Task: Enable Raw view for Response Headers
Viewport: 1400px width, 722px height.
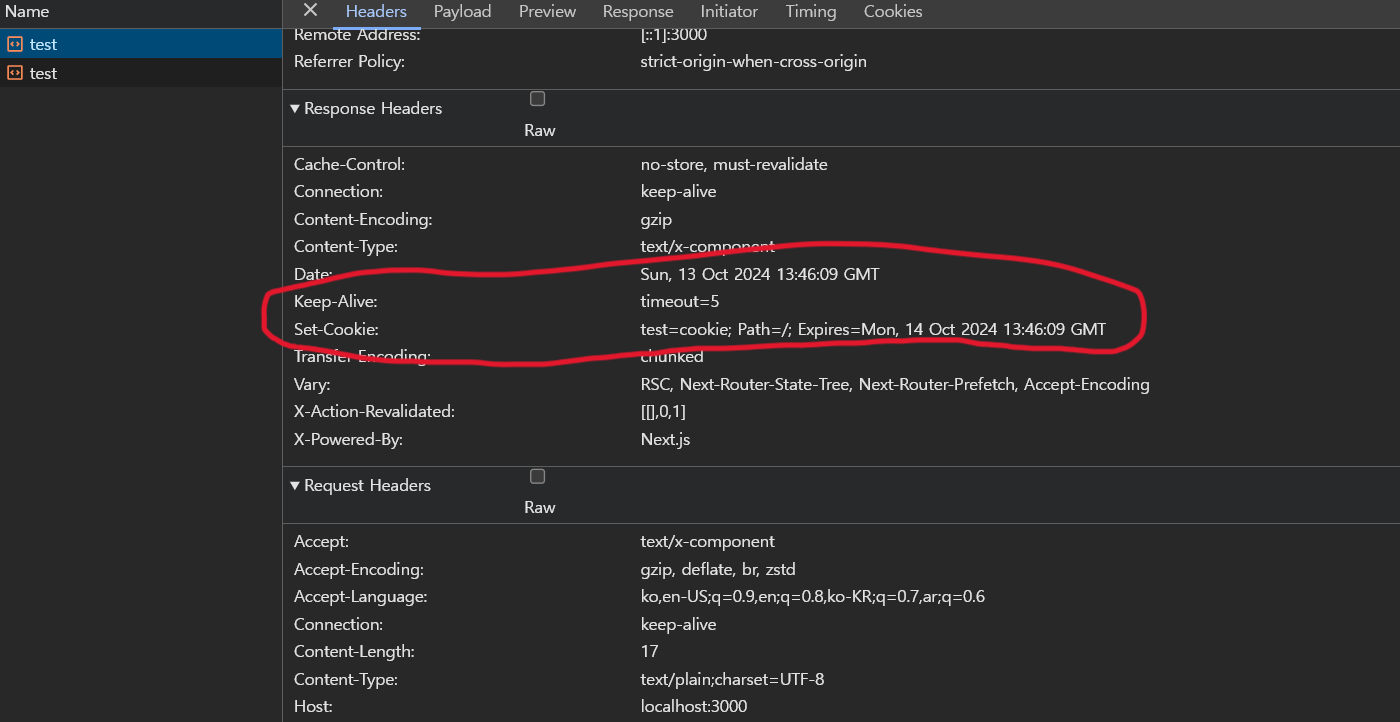Action: pyautogui.click(x=537, y=98)
